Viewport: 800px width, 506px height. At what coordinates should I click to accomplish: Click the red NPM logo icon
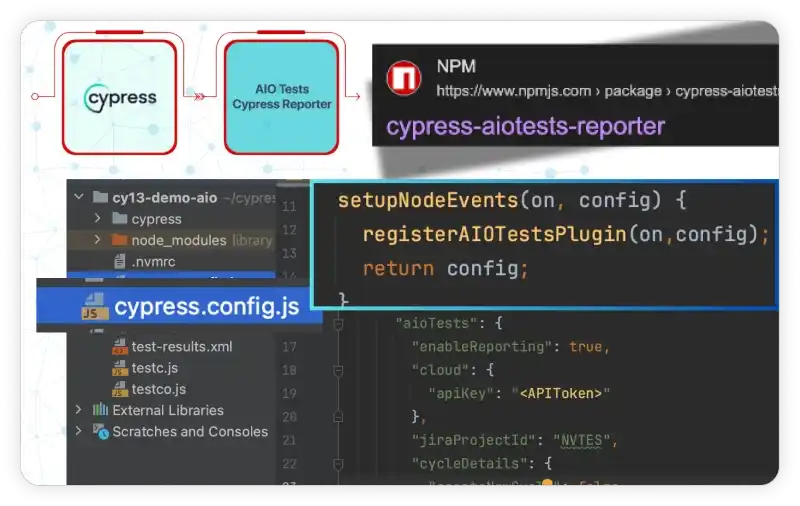[404, 78]
